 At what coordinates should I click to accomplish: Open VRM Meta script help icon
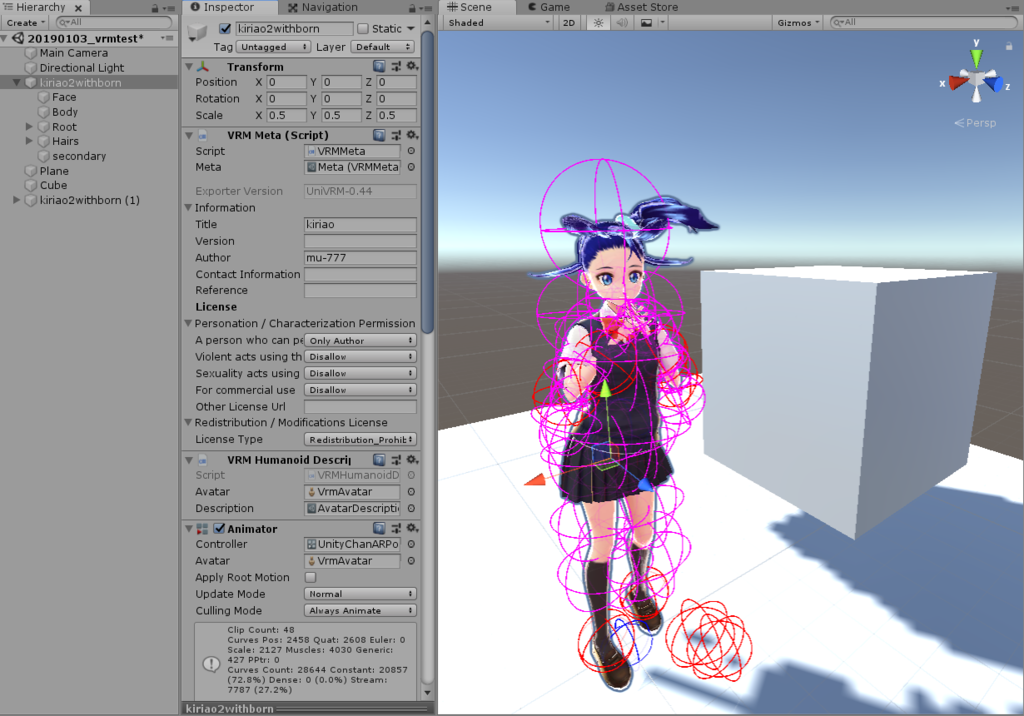click(379, 135)
